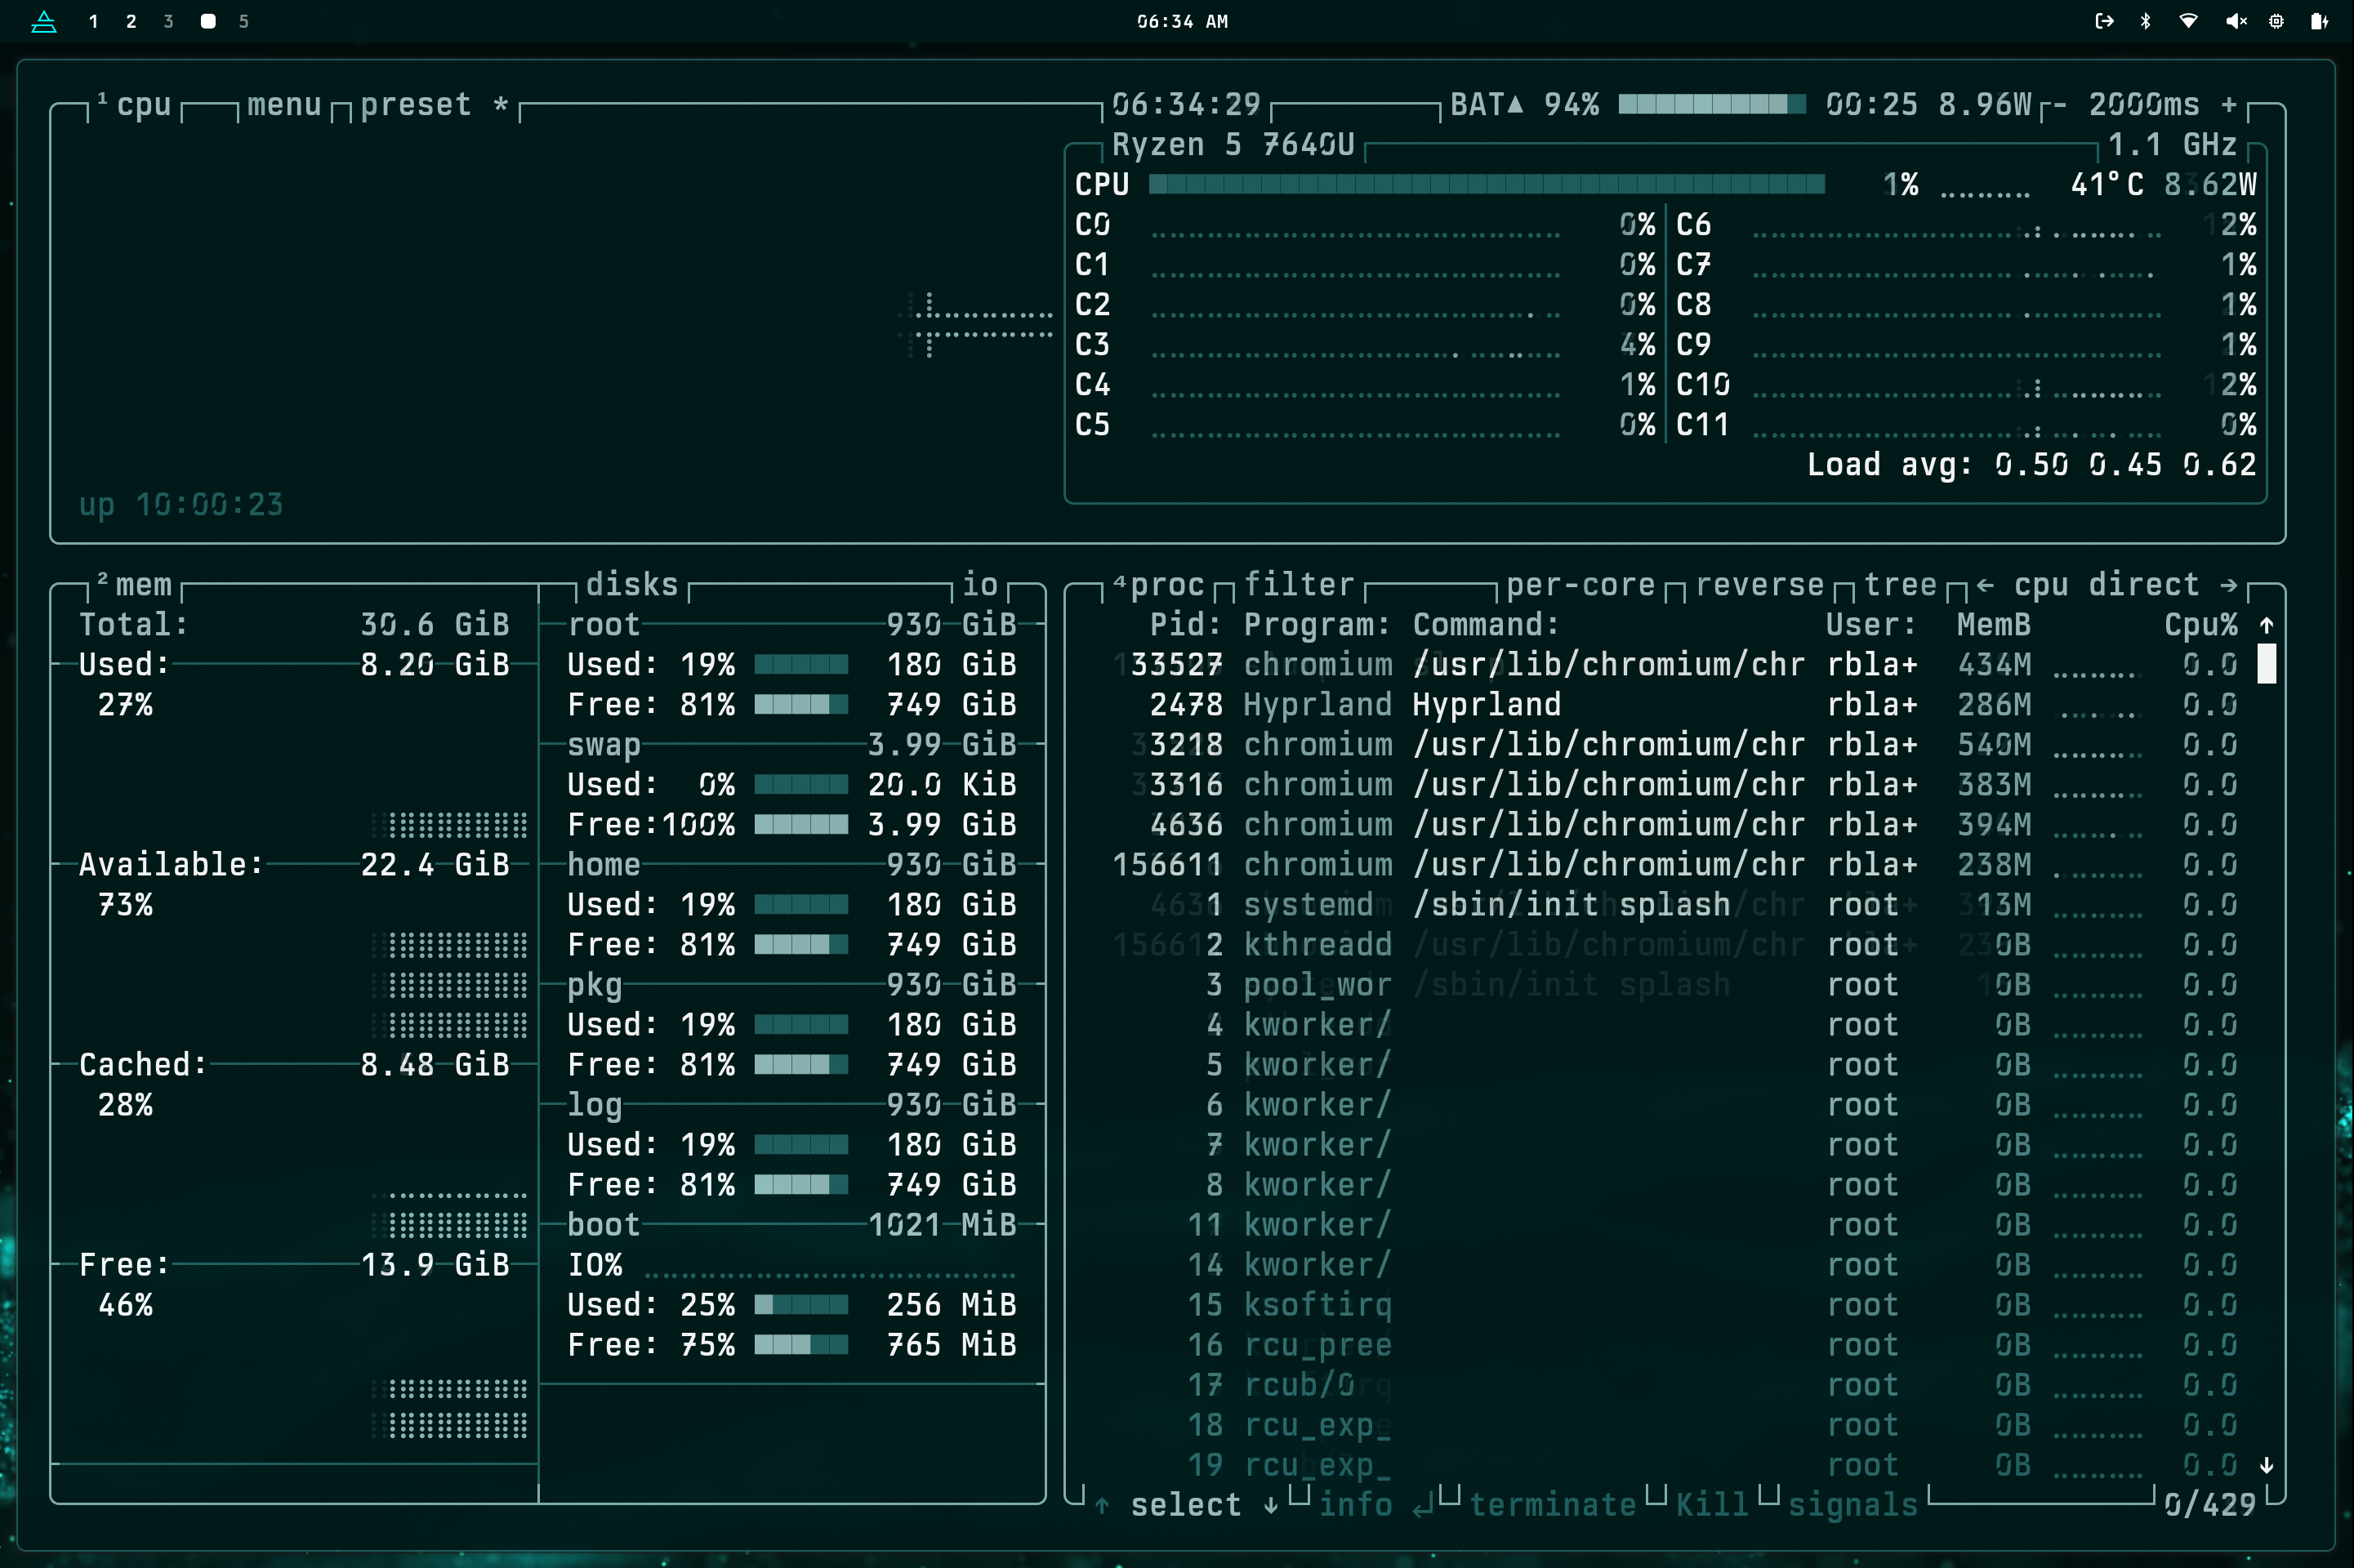
Task: Open the btop menu
Action: point(284,105)
